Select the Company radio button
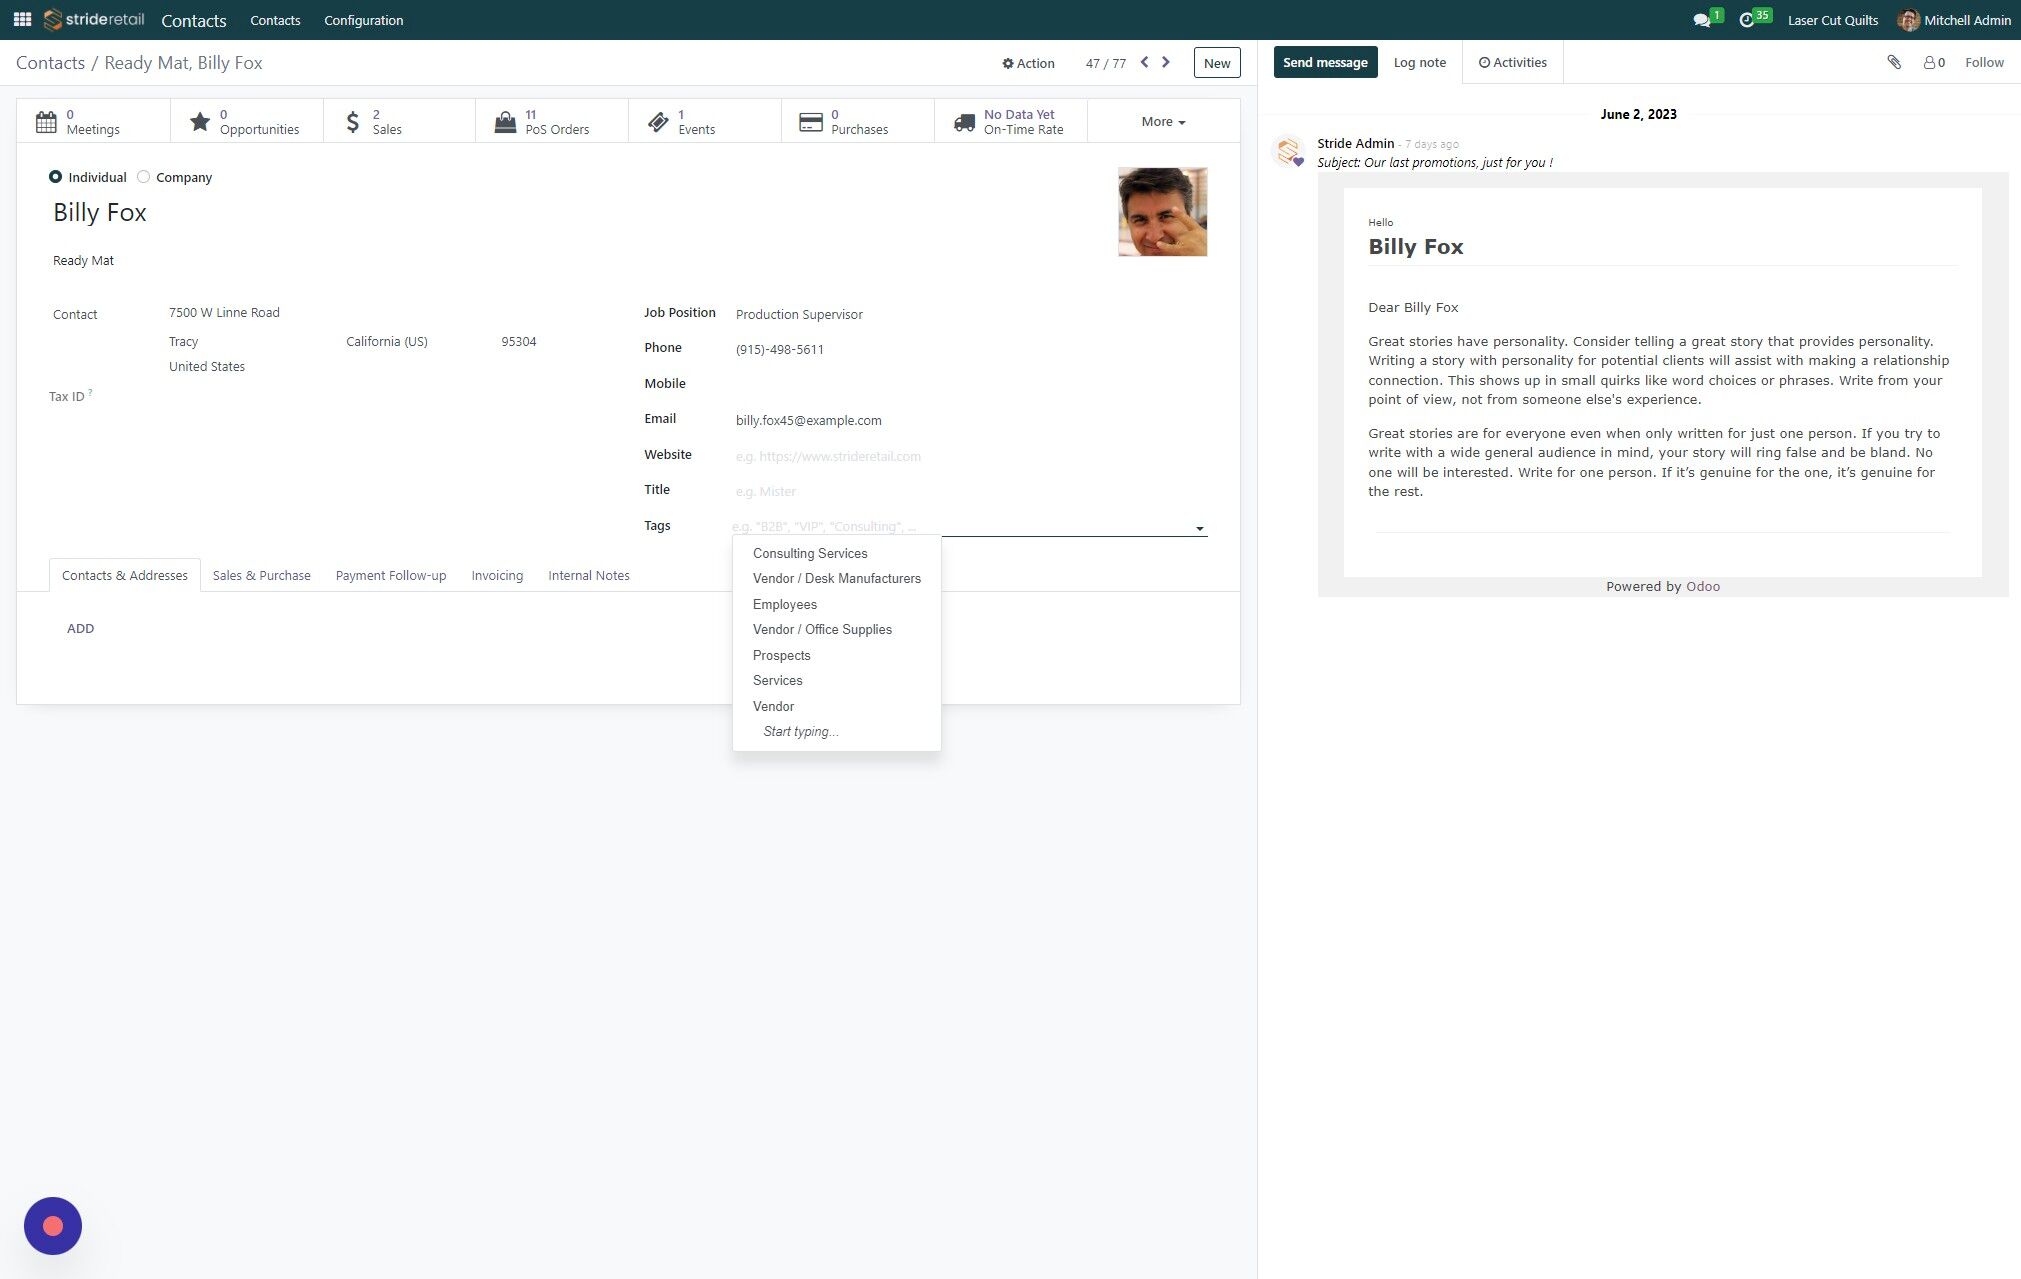Image resolution: width=2021 pixels, height=1279 pixels. (x=144, y=177)
